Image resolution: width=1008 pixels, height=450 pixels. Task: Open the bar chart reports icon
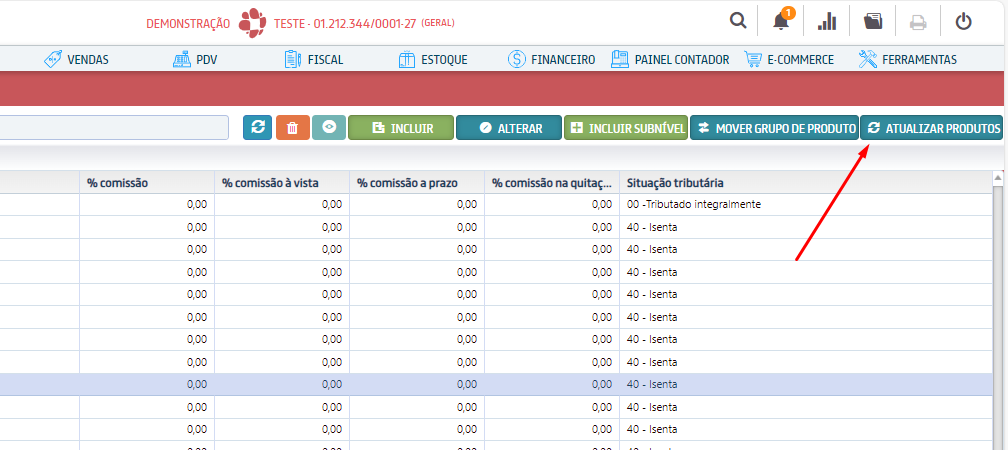[827, 21]
